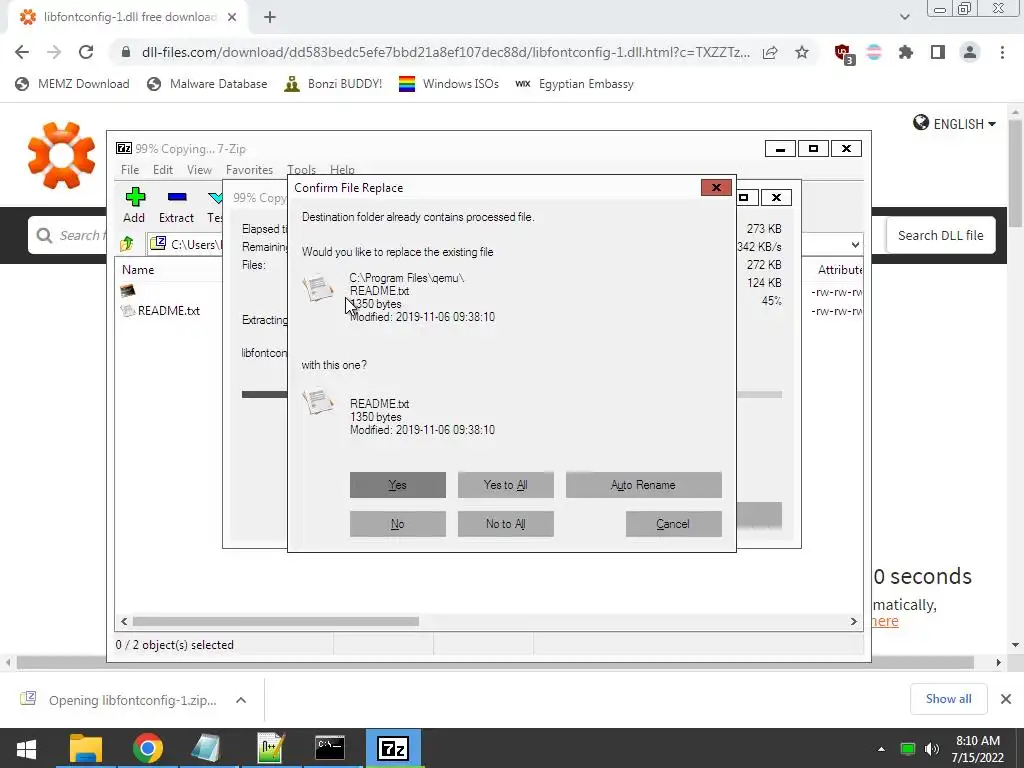Open the 7-Zip Edit menu
This screenshot has width=1024, height=768.
163,170
